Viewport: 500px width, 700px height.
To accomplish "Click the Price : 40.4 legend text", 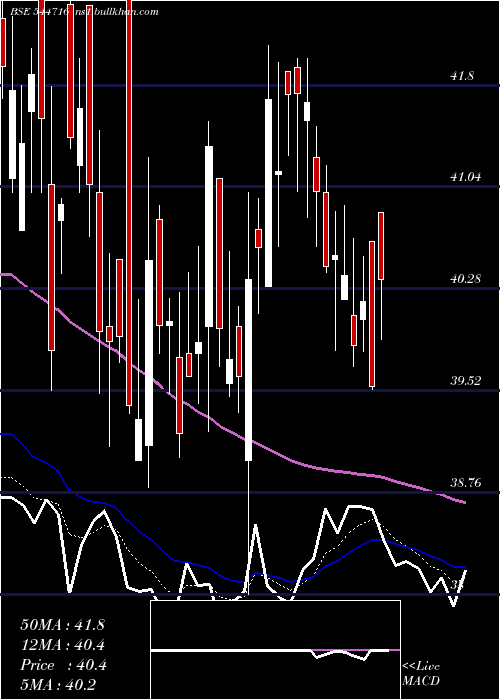I will pos(63,665).
